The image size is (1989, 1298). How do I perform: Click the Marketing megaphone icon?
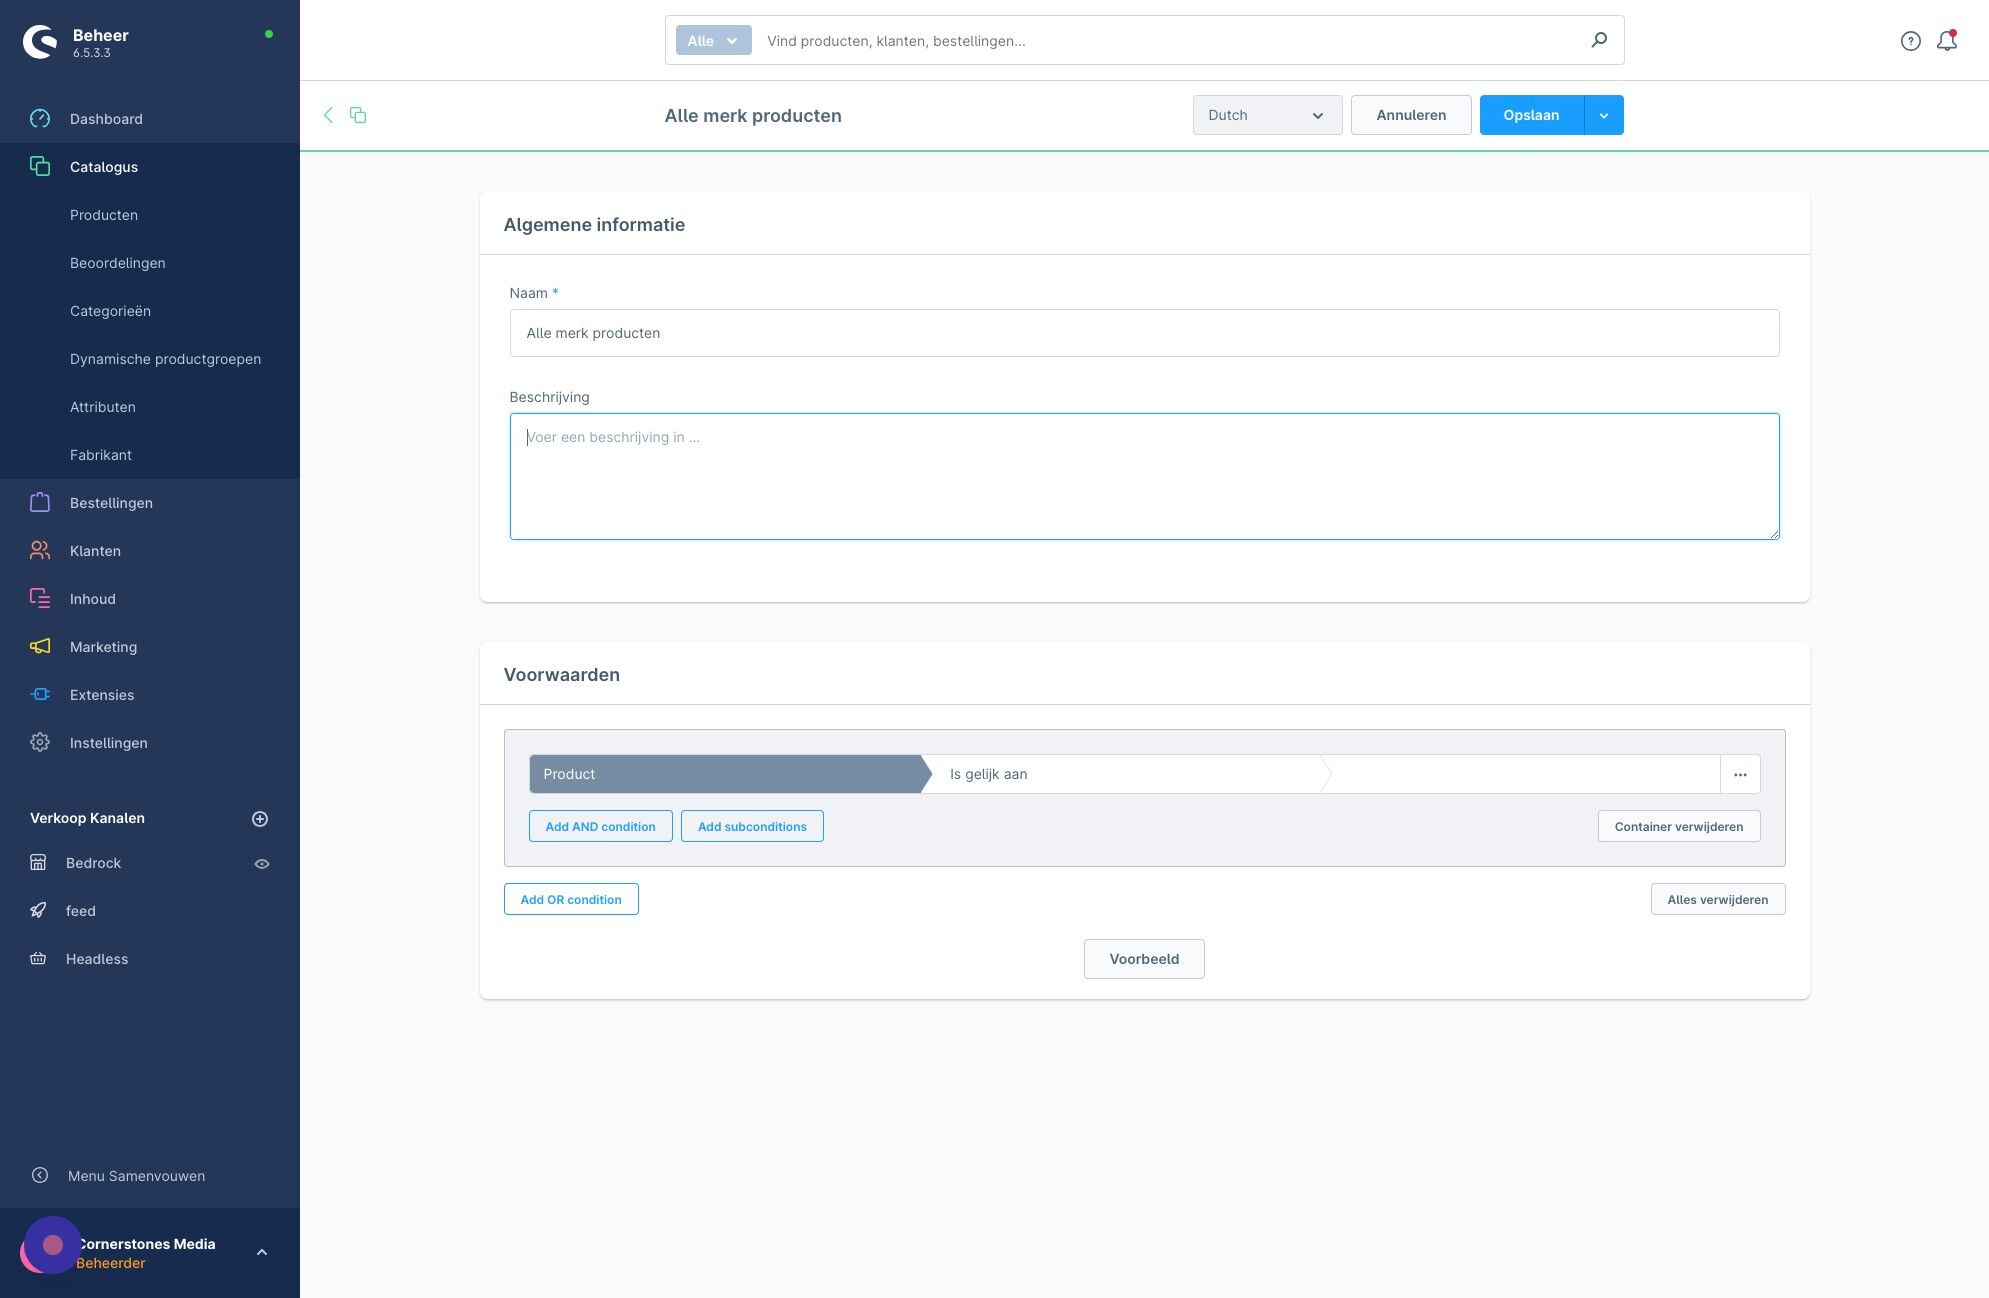[x=40, y=647]
